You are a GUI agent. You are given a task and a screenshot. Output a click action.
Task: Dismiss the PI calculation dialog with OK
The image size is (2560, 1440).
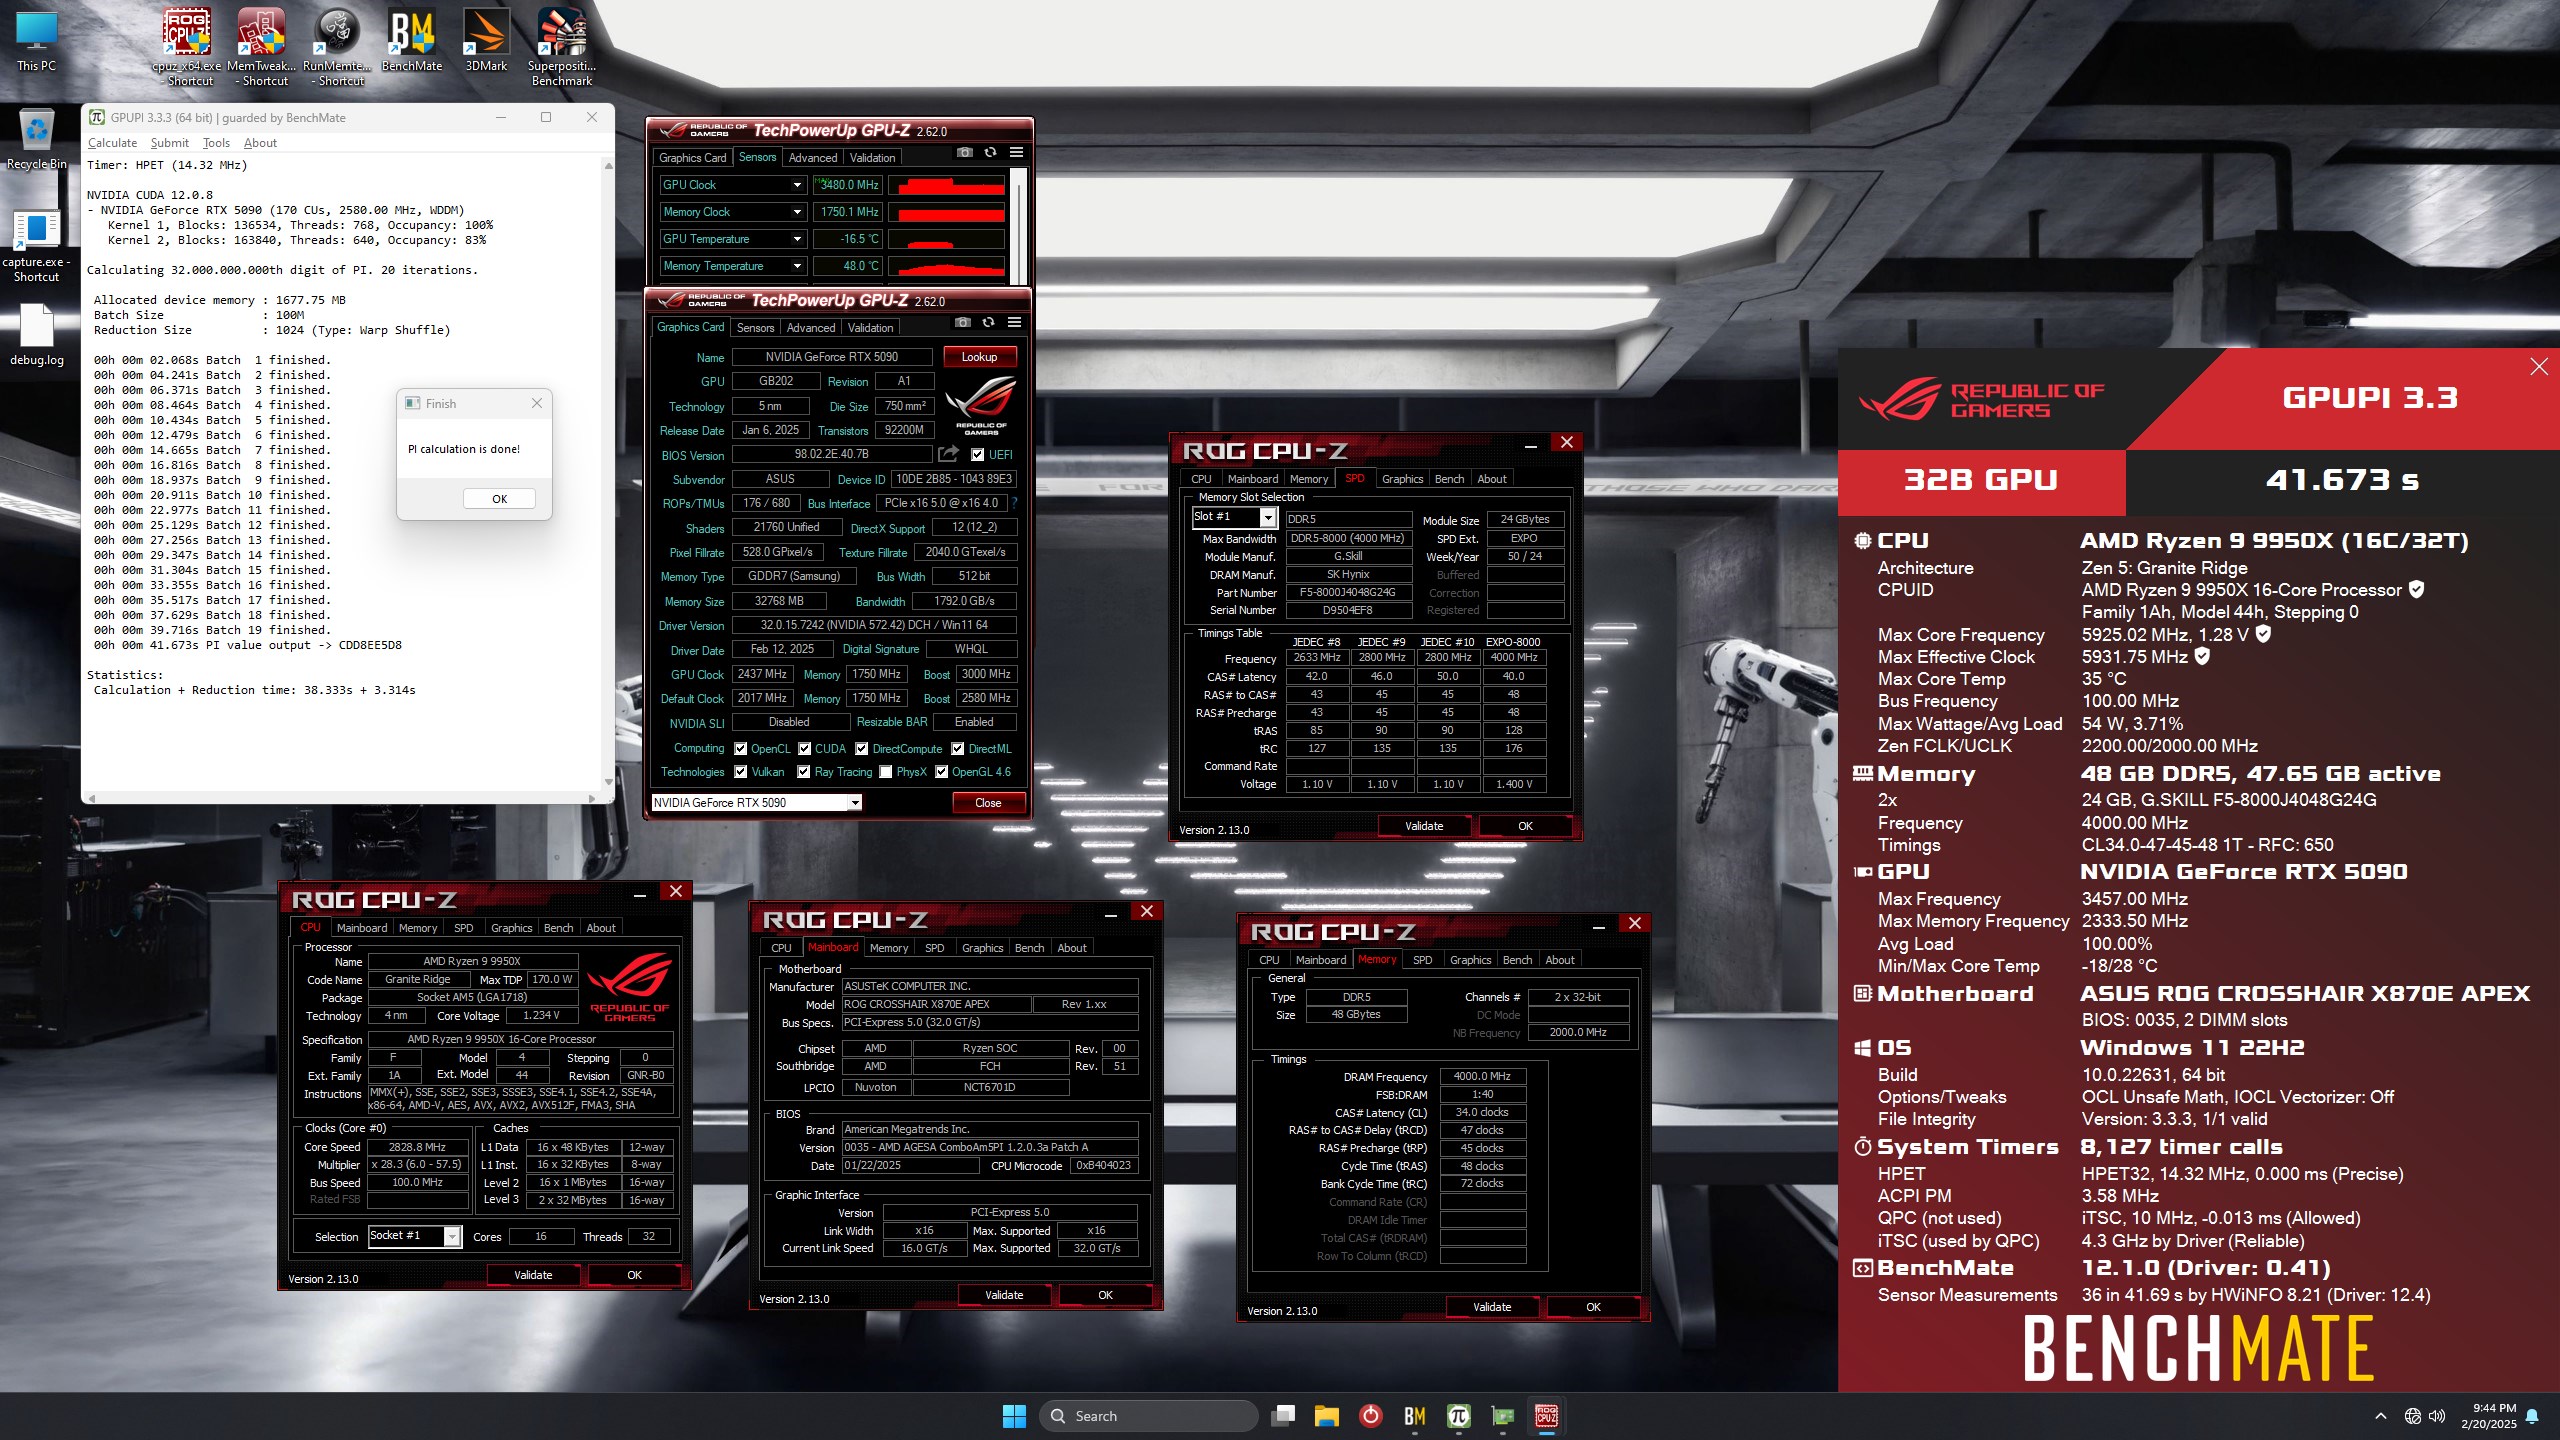[500, 498]
